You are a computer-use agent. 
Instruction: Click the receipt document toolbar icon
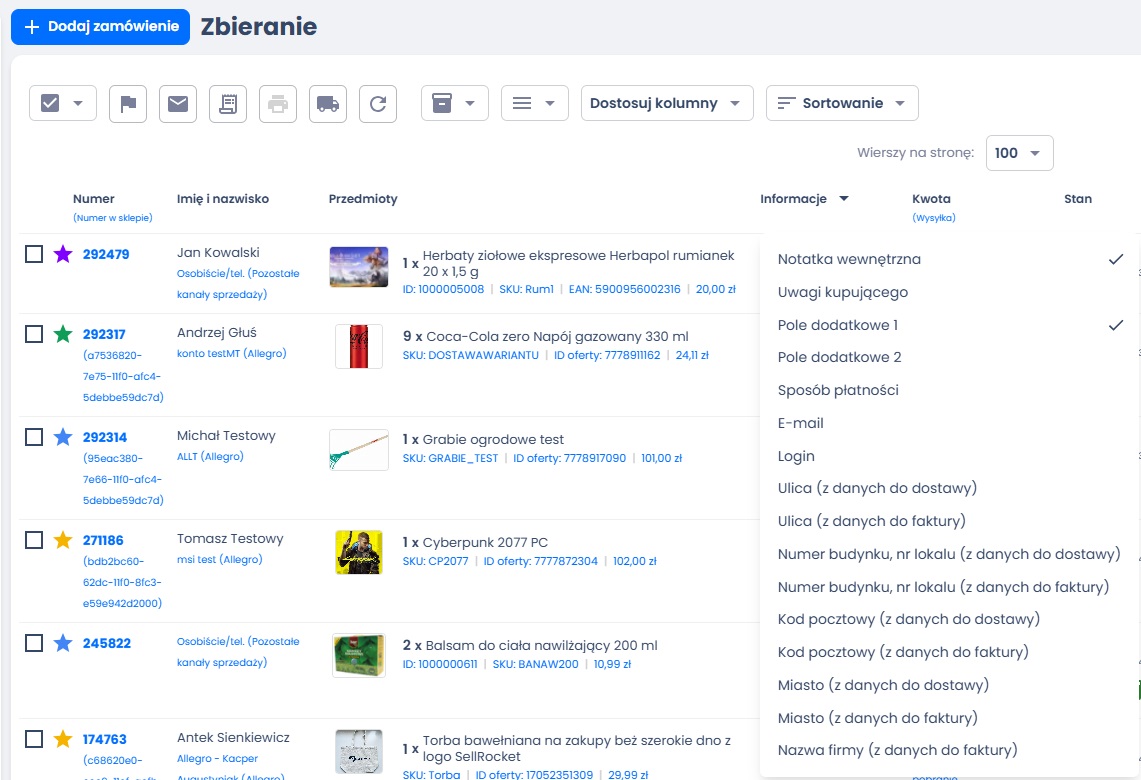[228, 103]
